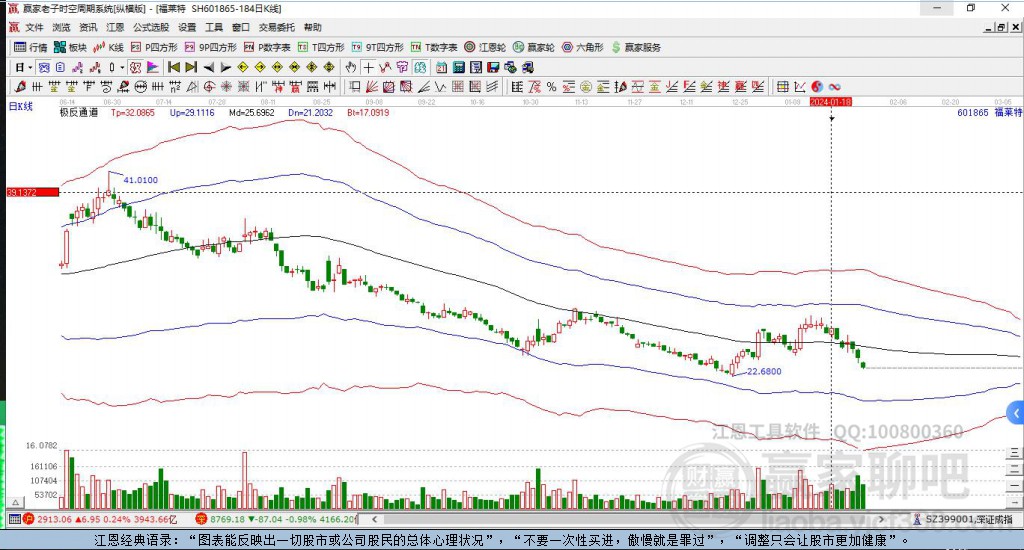Viewport: 1024px width, 550px height.
Task: Launch the 六角形 hexagon chart tool
Action: (581, 47)
